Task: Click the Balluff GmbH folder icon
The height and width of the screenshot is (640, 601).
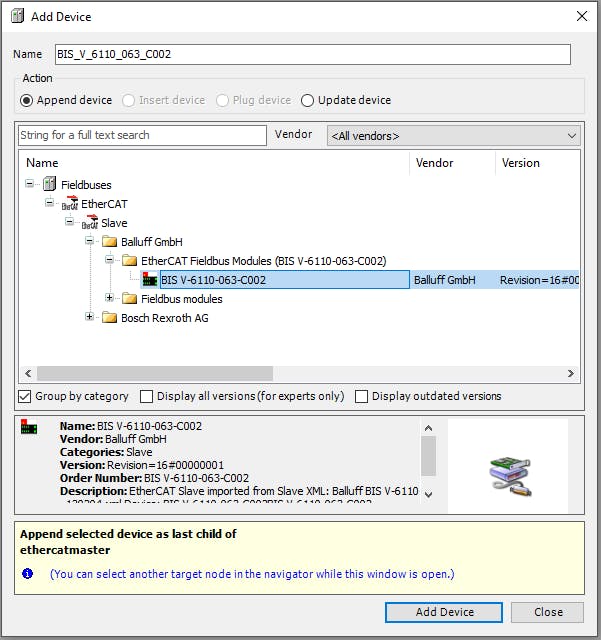Action: tap(109, 242)
